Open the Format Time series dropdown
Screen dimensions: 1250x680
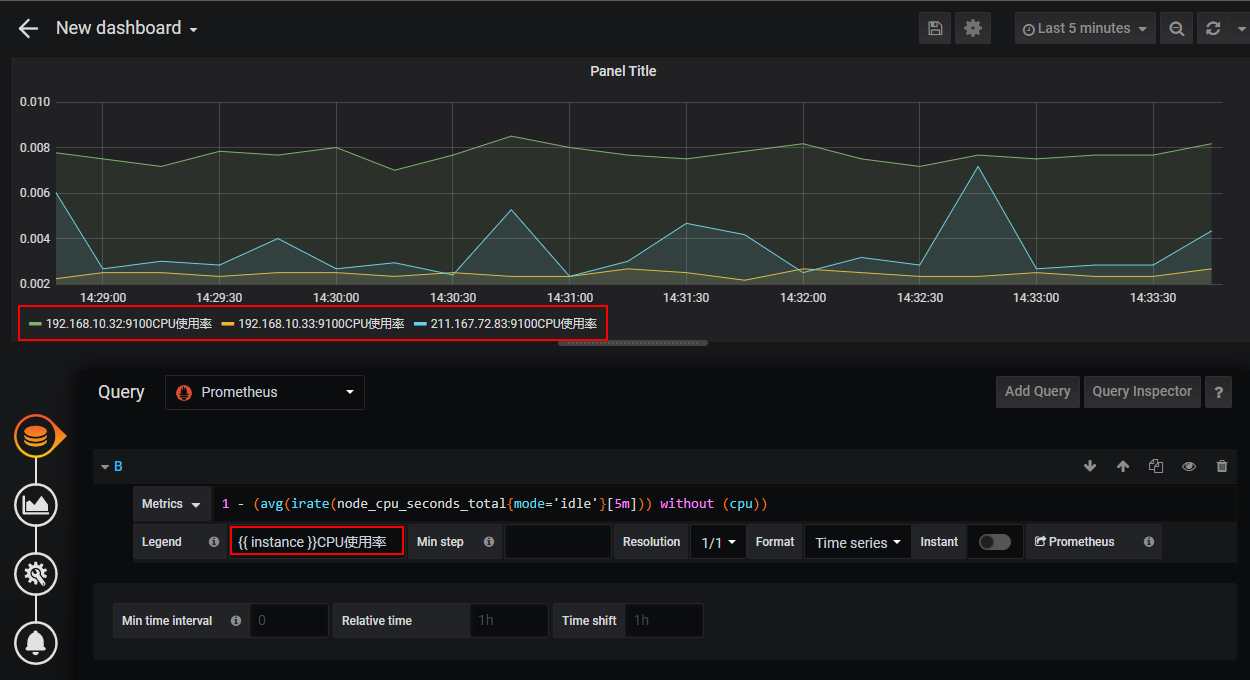[x=857, y=542]
